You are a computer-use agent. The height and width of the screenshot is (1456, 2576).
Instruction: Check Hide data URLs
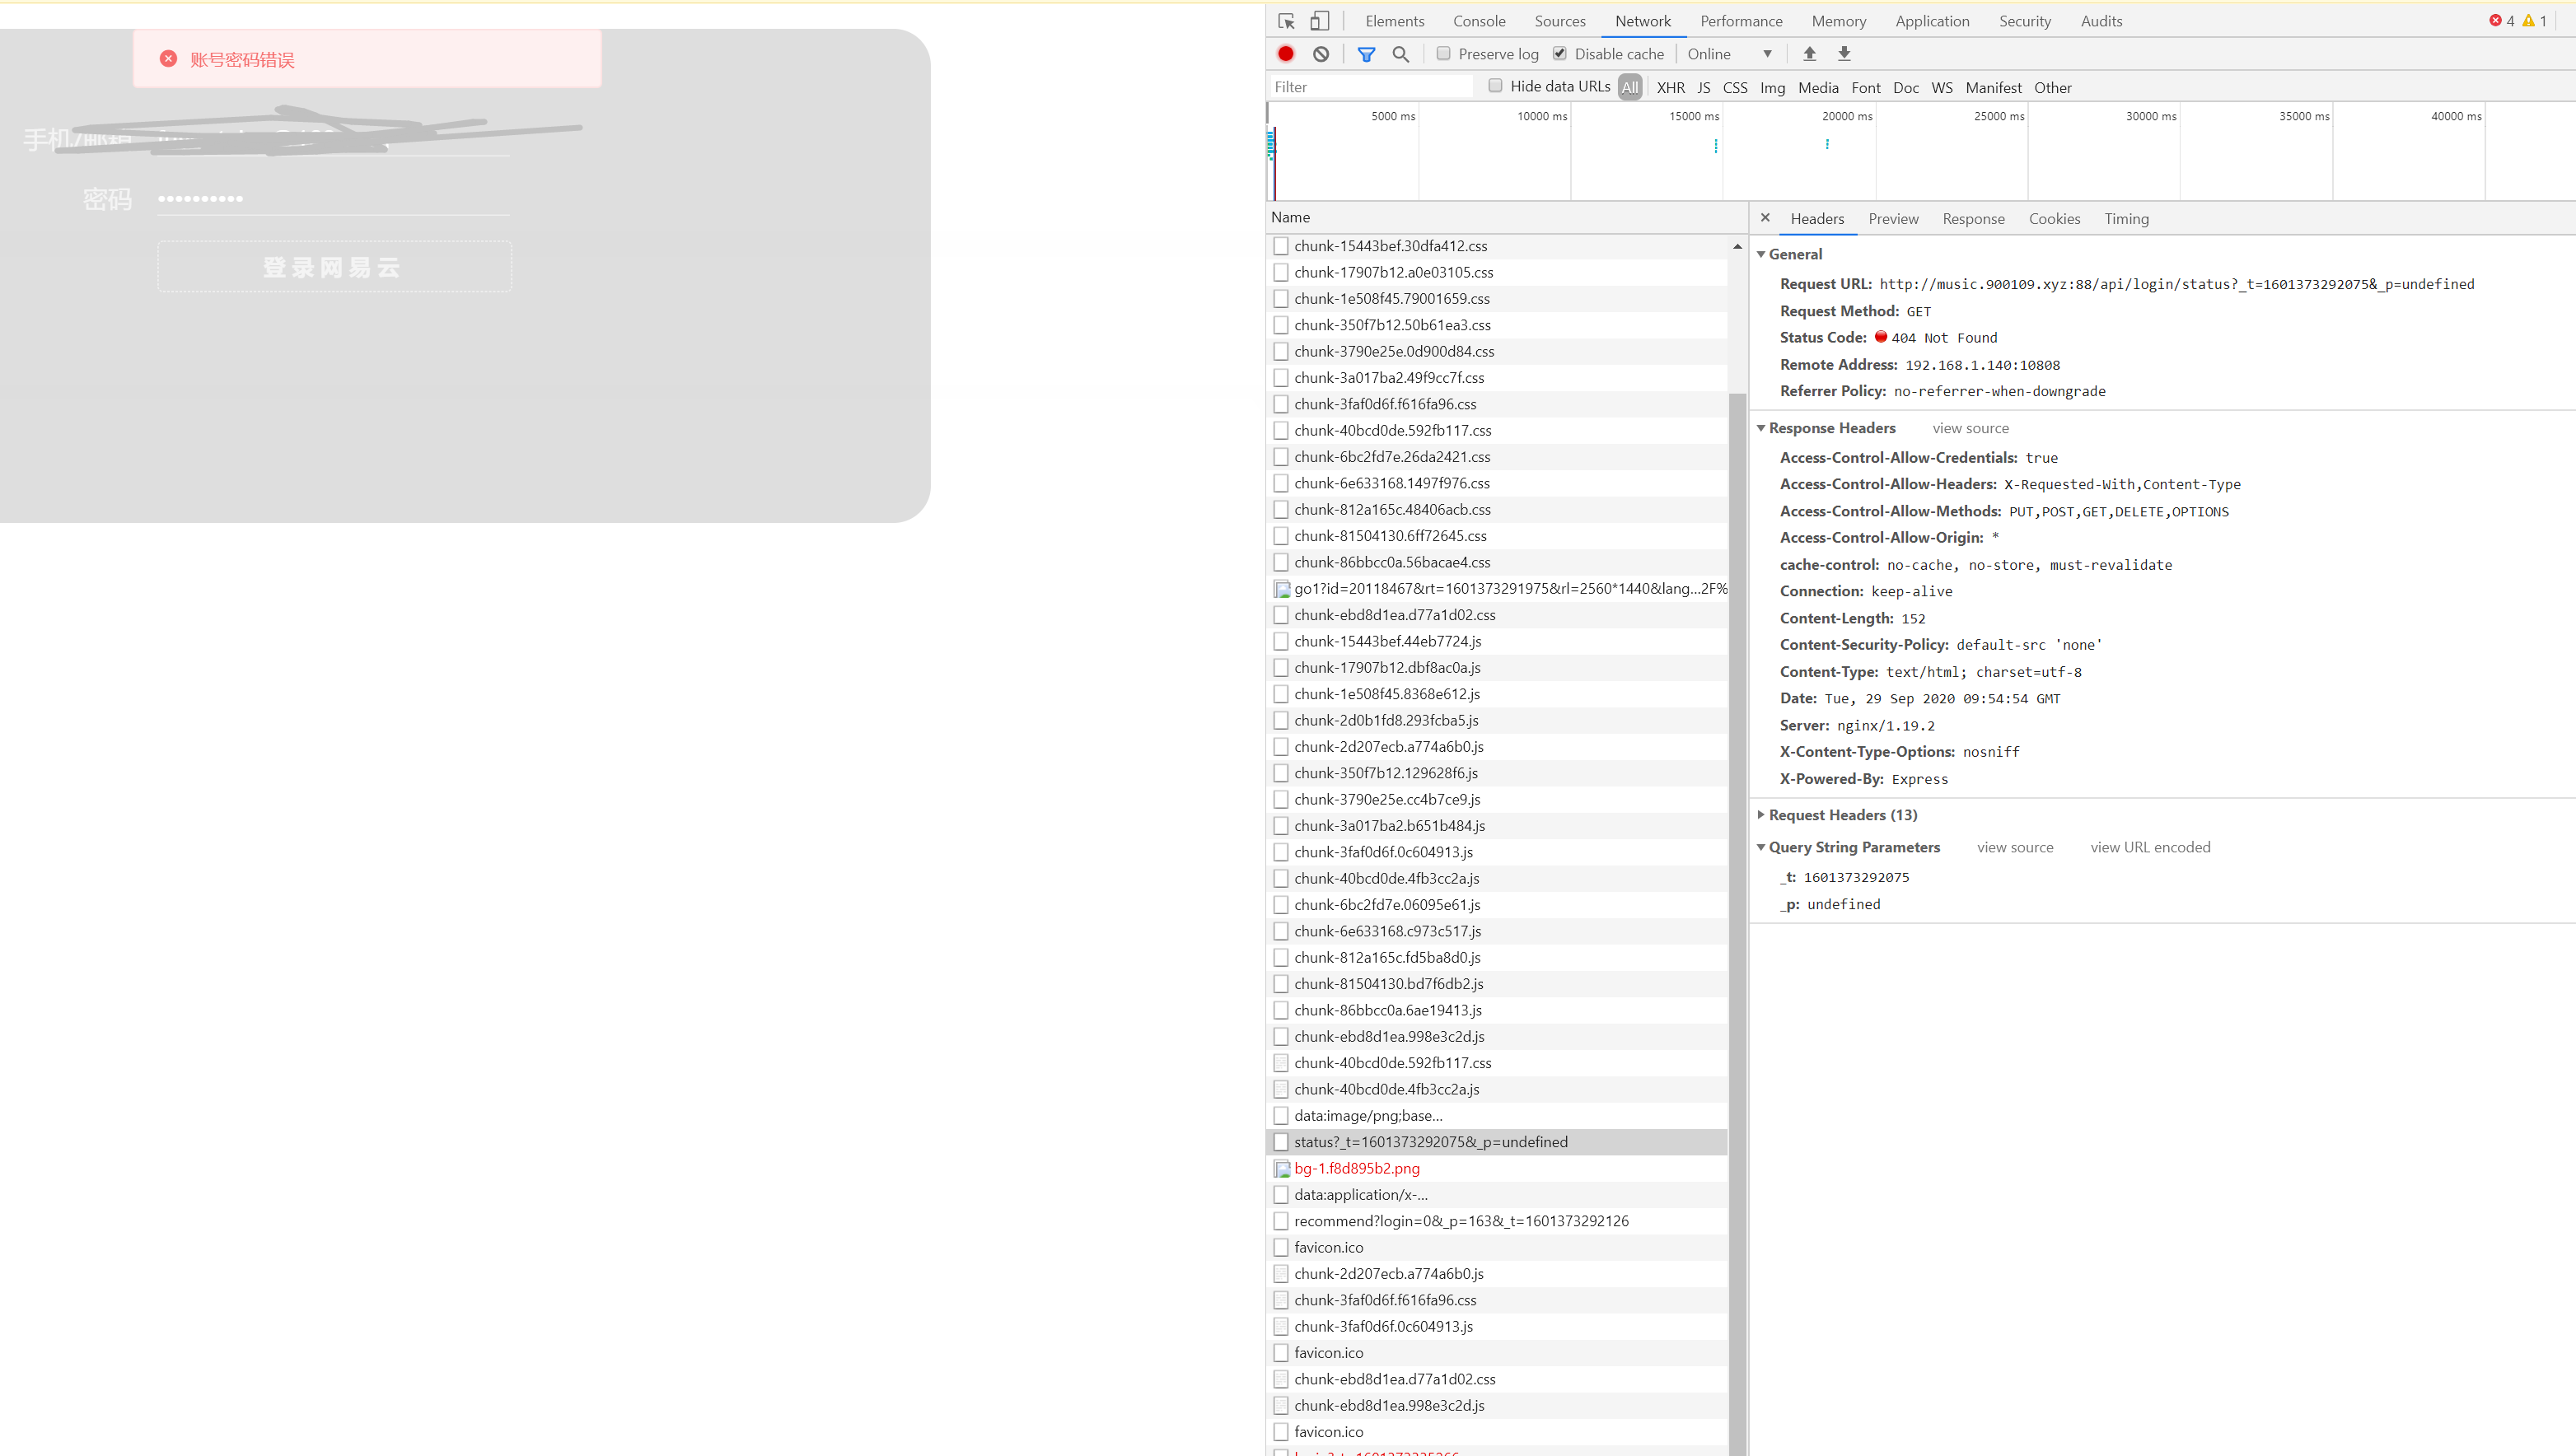(1495, 86)
